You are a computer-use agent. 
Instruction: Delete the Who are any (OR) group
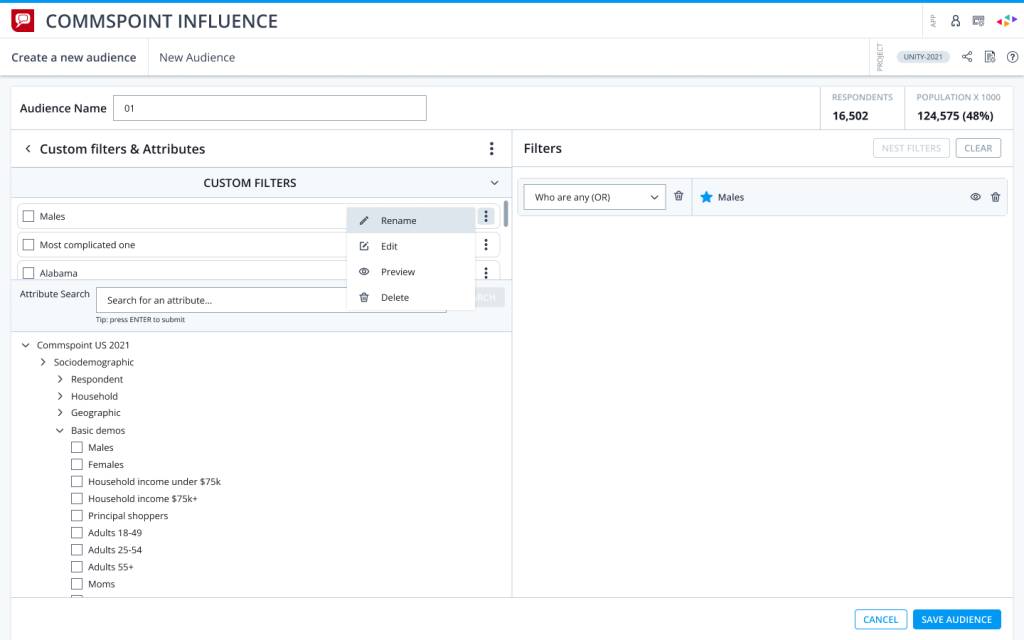(x=679, y=196)
